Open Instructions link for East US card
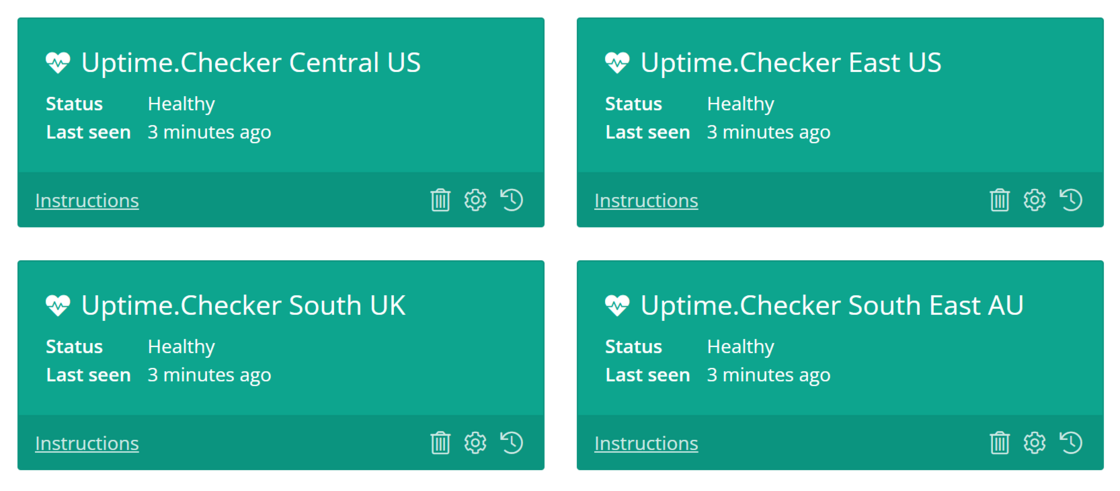This screenshot has height=491, width=1120. pyautogui.click(x=646, y=201)
